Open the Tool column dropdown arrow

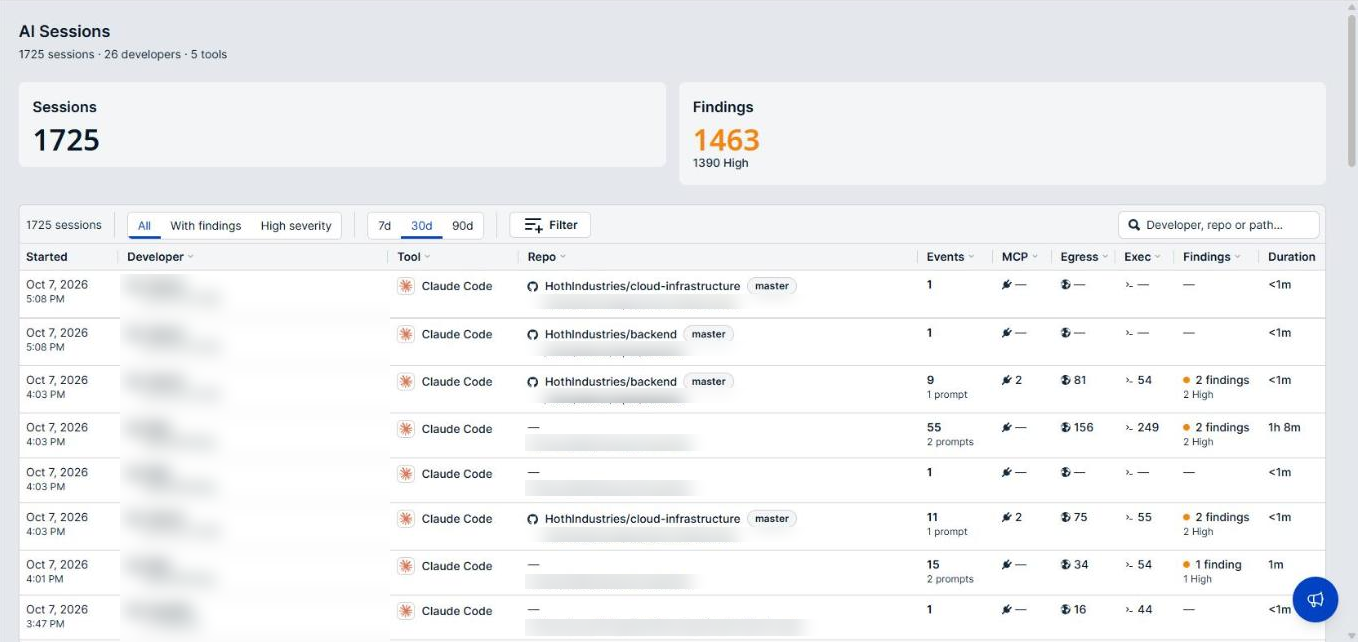point(428,257)
